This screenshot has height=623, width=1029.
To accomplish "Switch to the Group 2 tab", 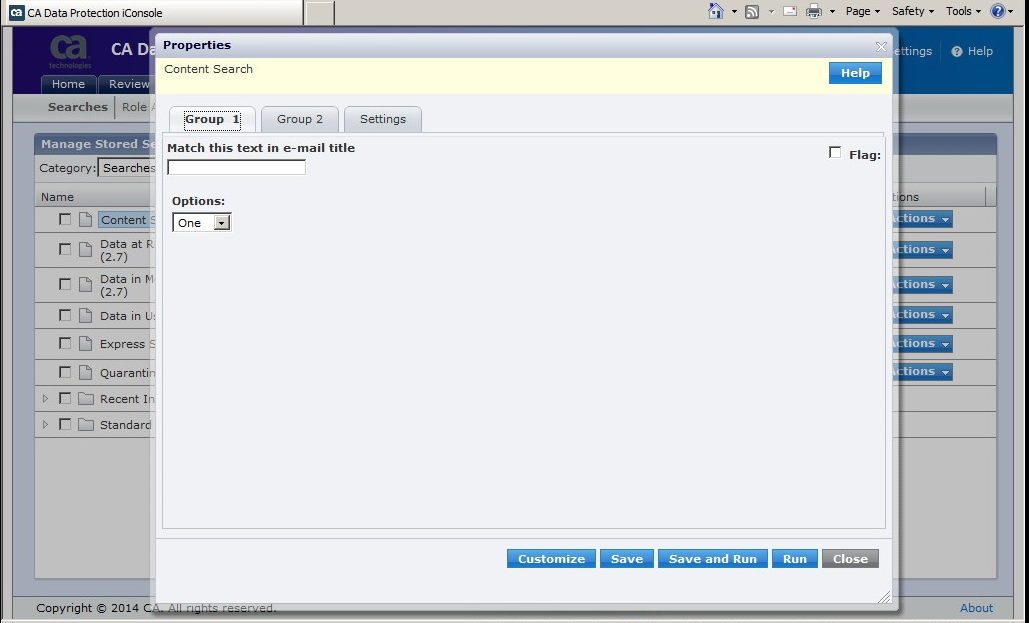I will click(300, 119).
